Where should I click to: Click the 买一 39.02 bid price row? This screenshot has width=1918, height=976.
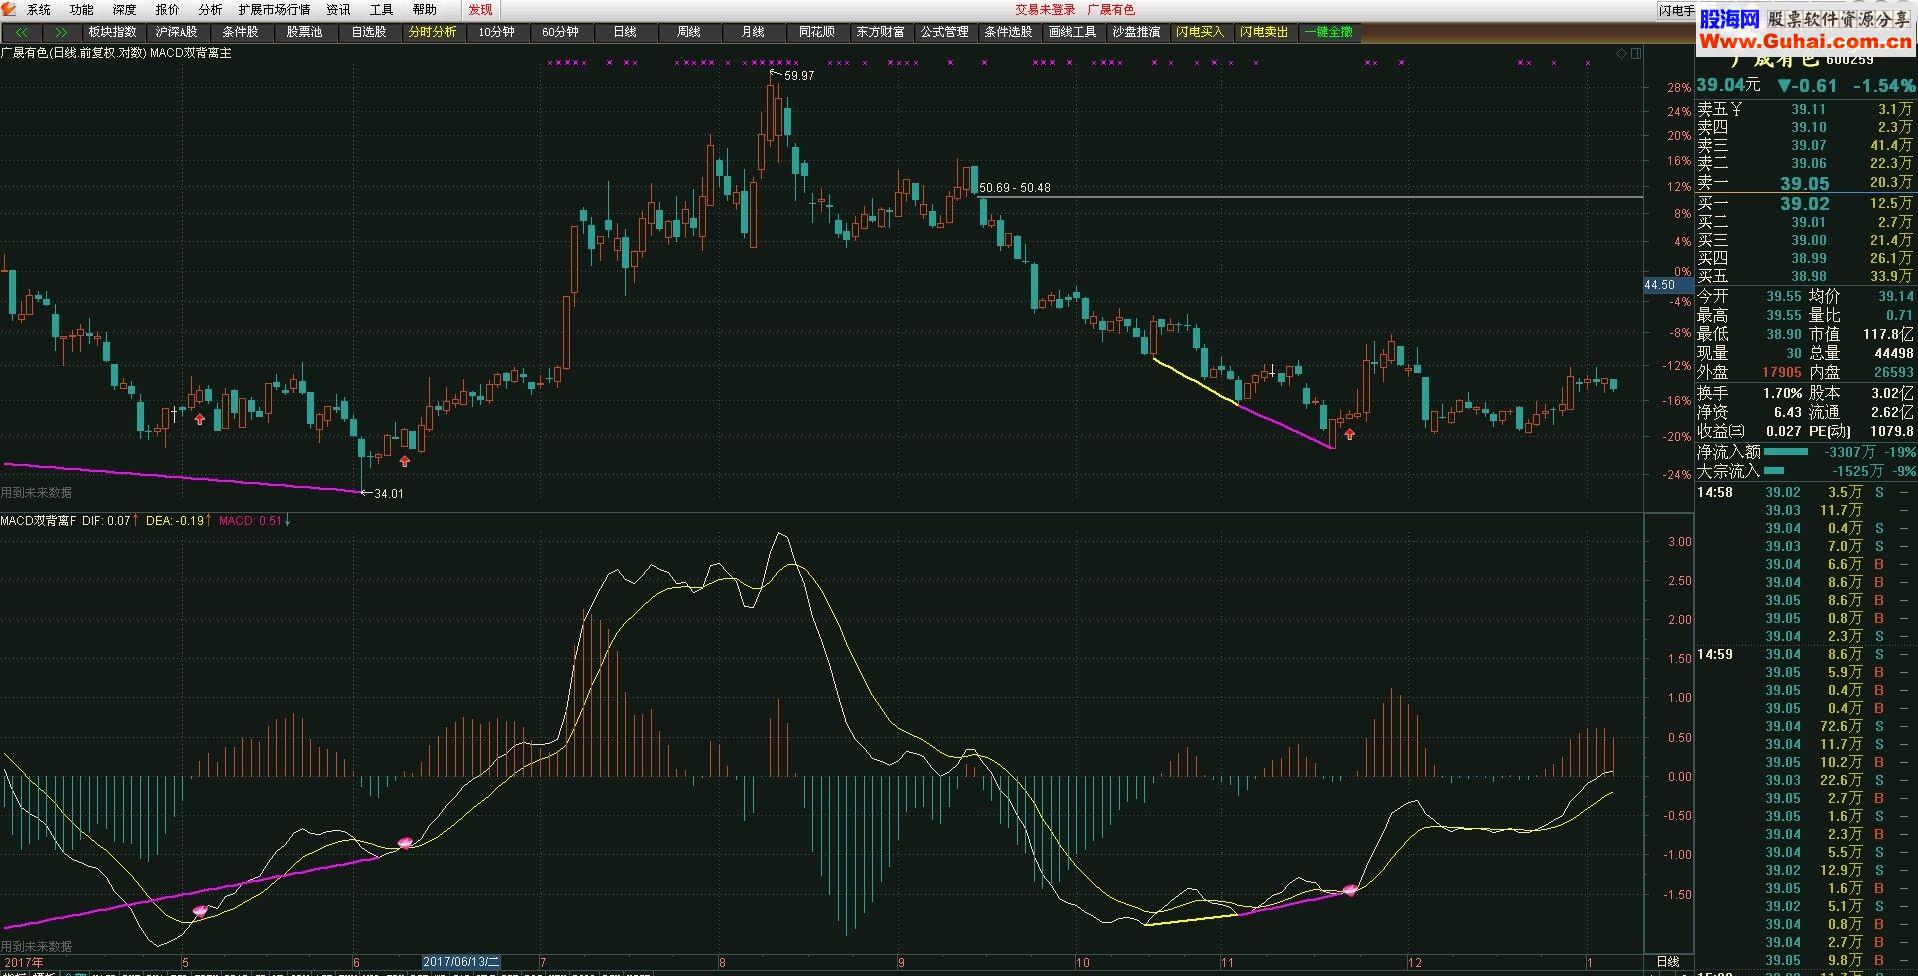pos(1805,203)
